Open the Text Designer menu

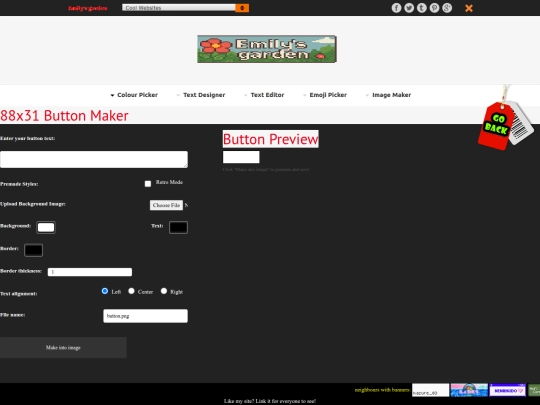(x=204, y=95)
